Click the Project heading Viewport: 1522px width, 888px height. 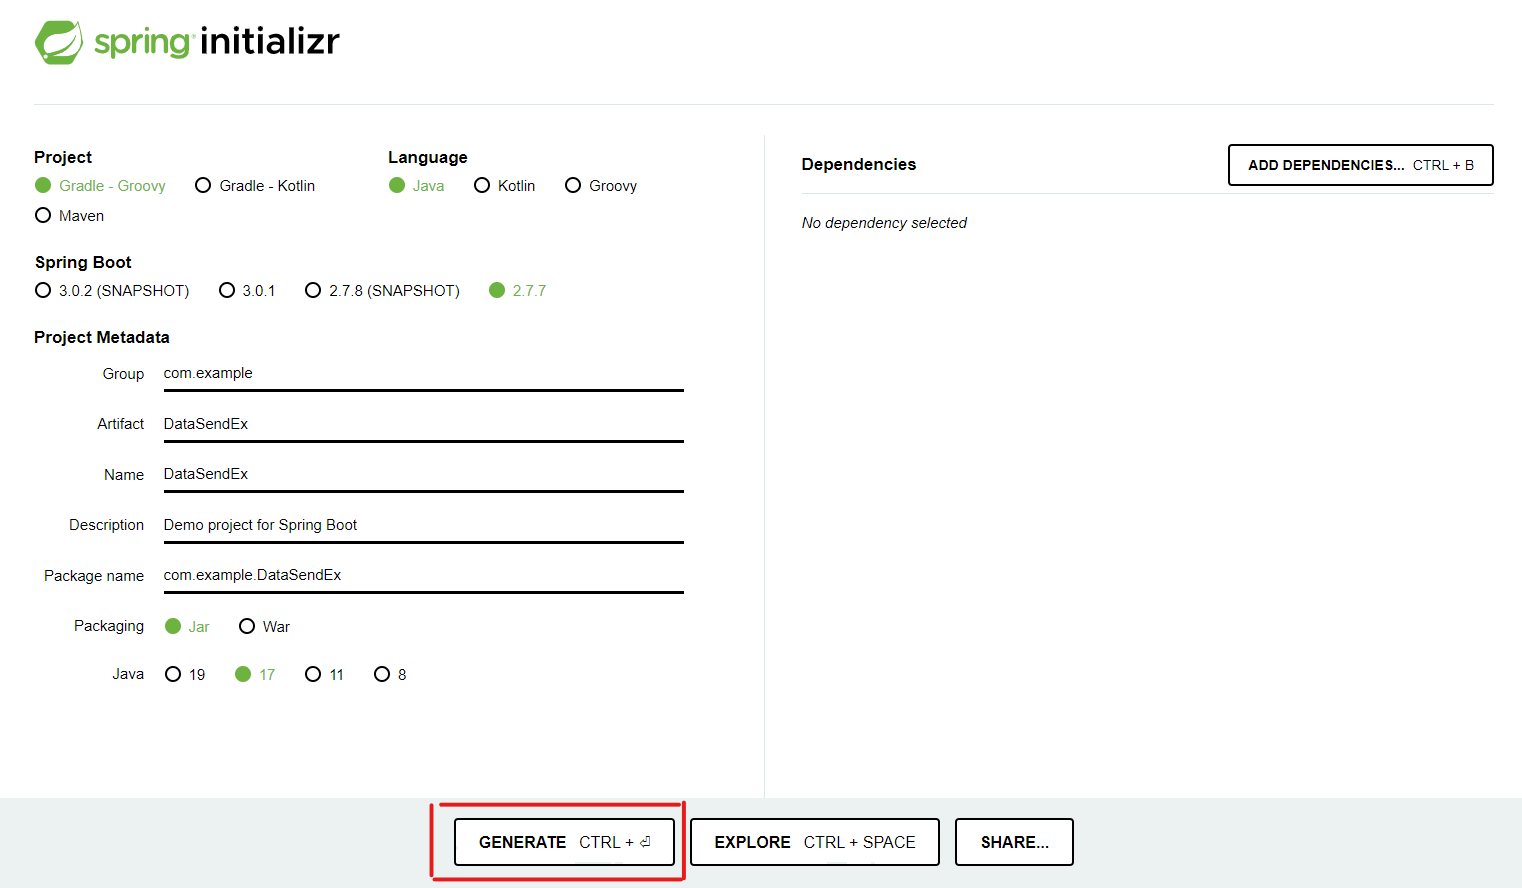coord(63,157)
